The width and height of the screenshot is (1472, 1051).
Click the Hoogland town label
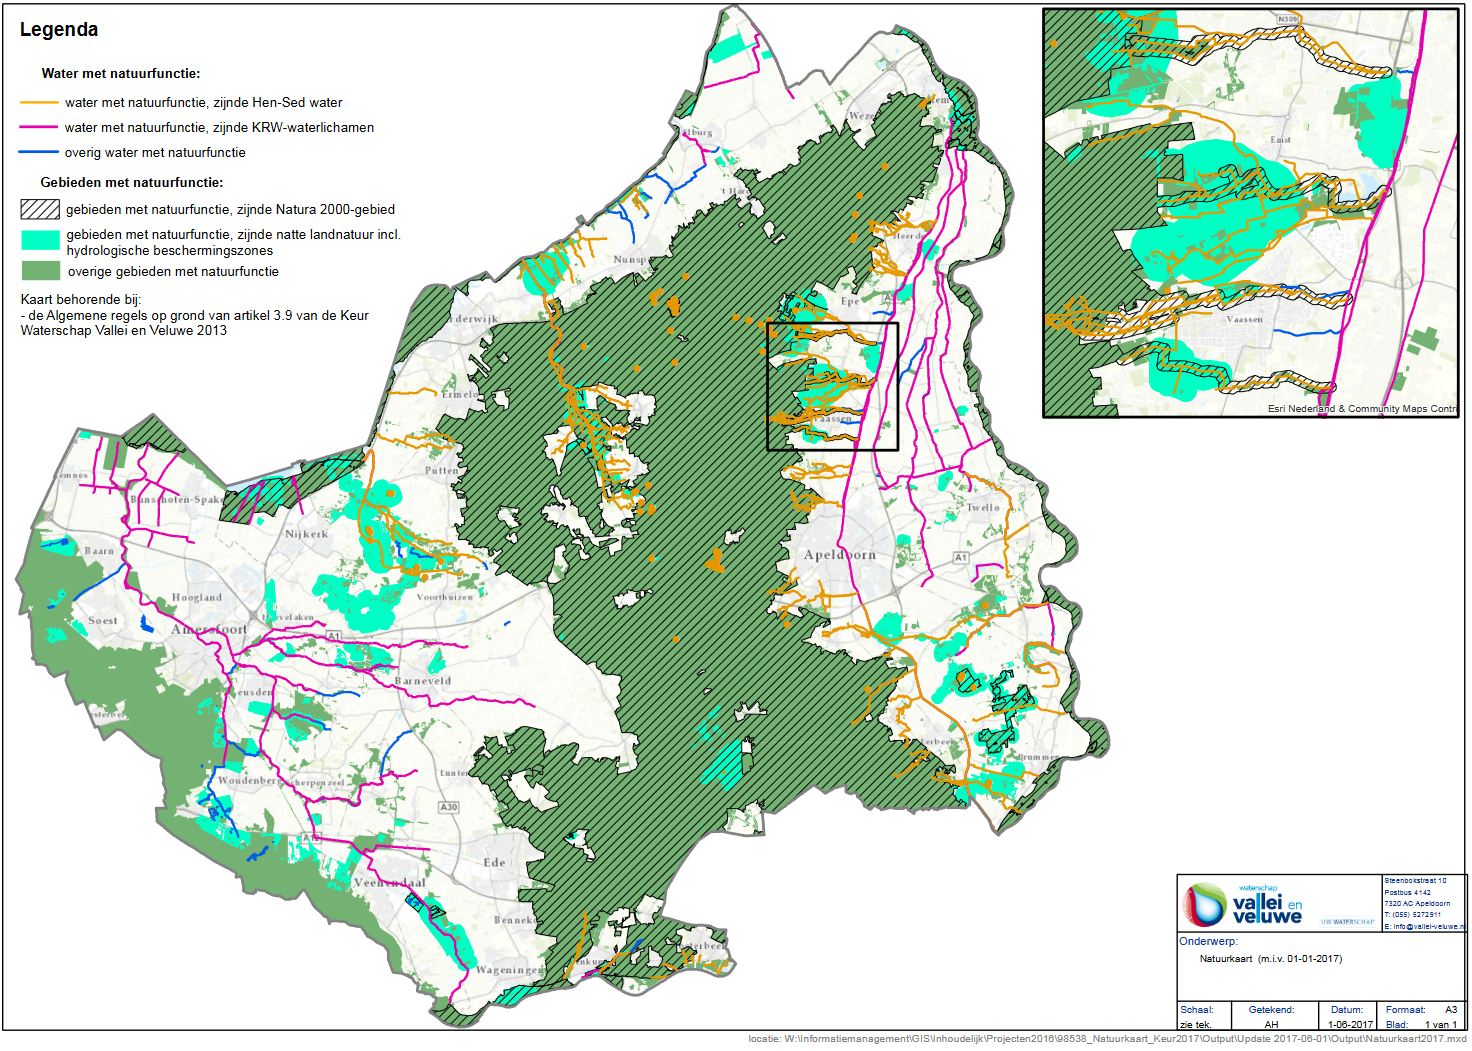[x=197, y=598]
